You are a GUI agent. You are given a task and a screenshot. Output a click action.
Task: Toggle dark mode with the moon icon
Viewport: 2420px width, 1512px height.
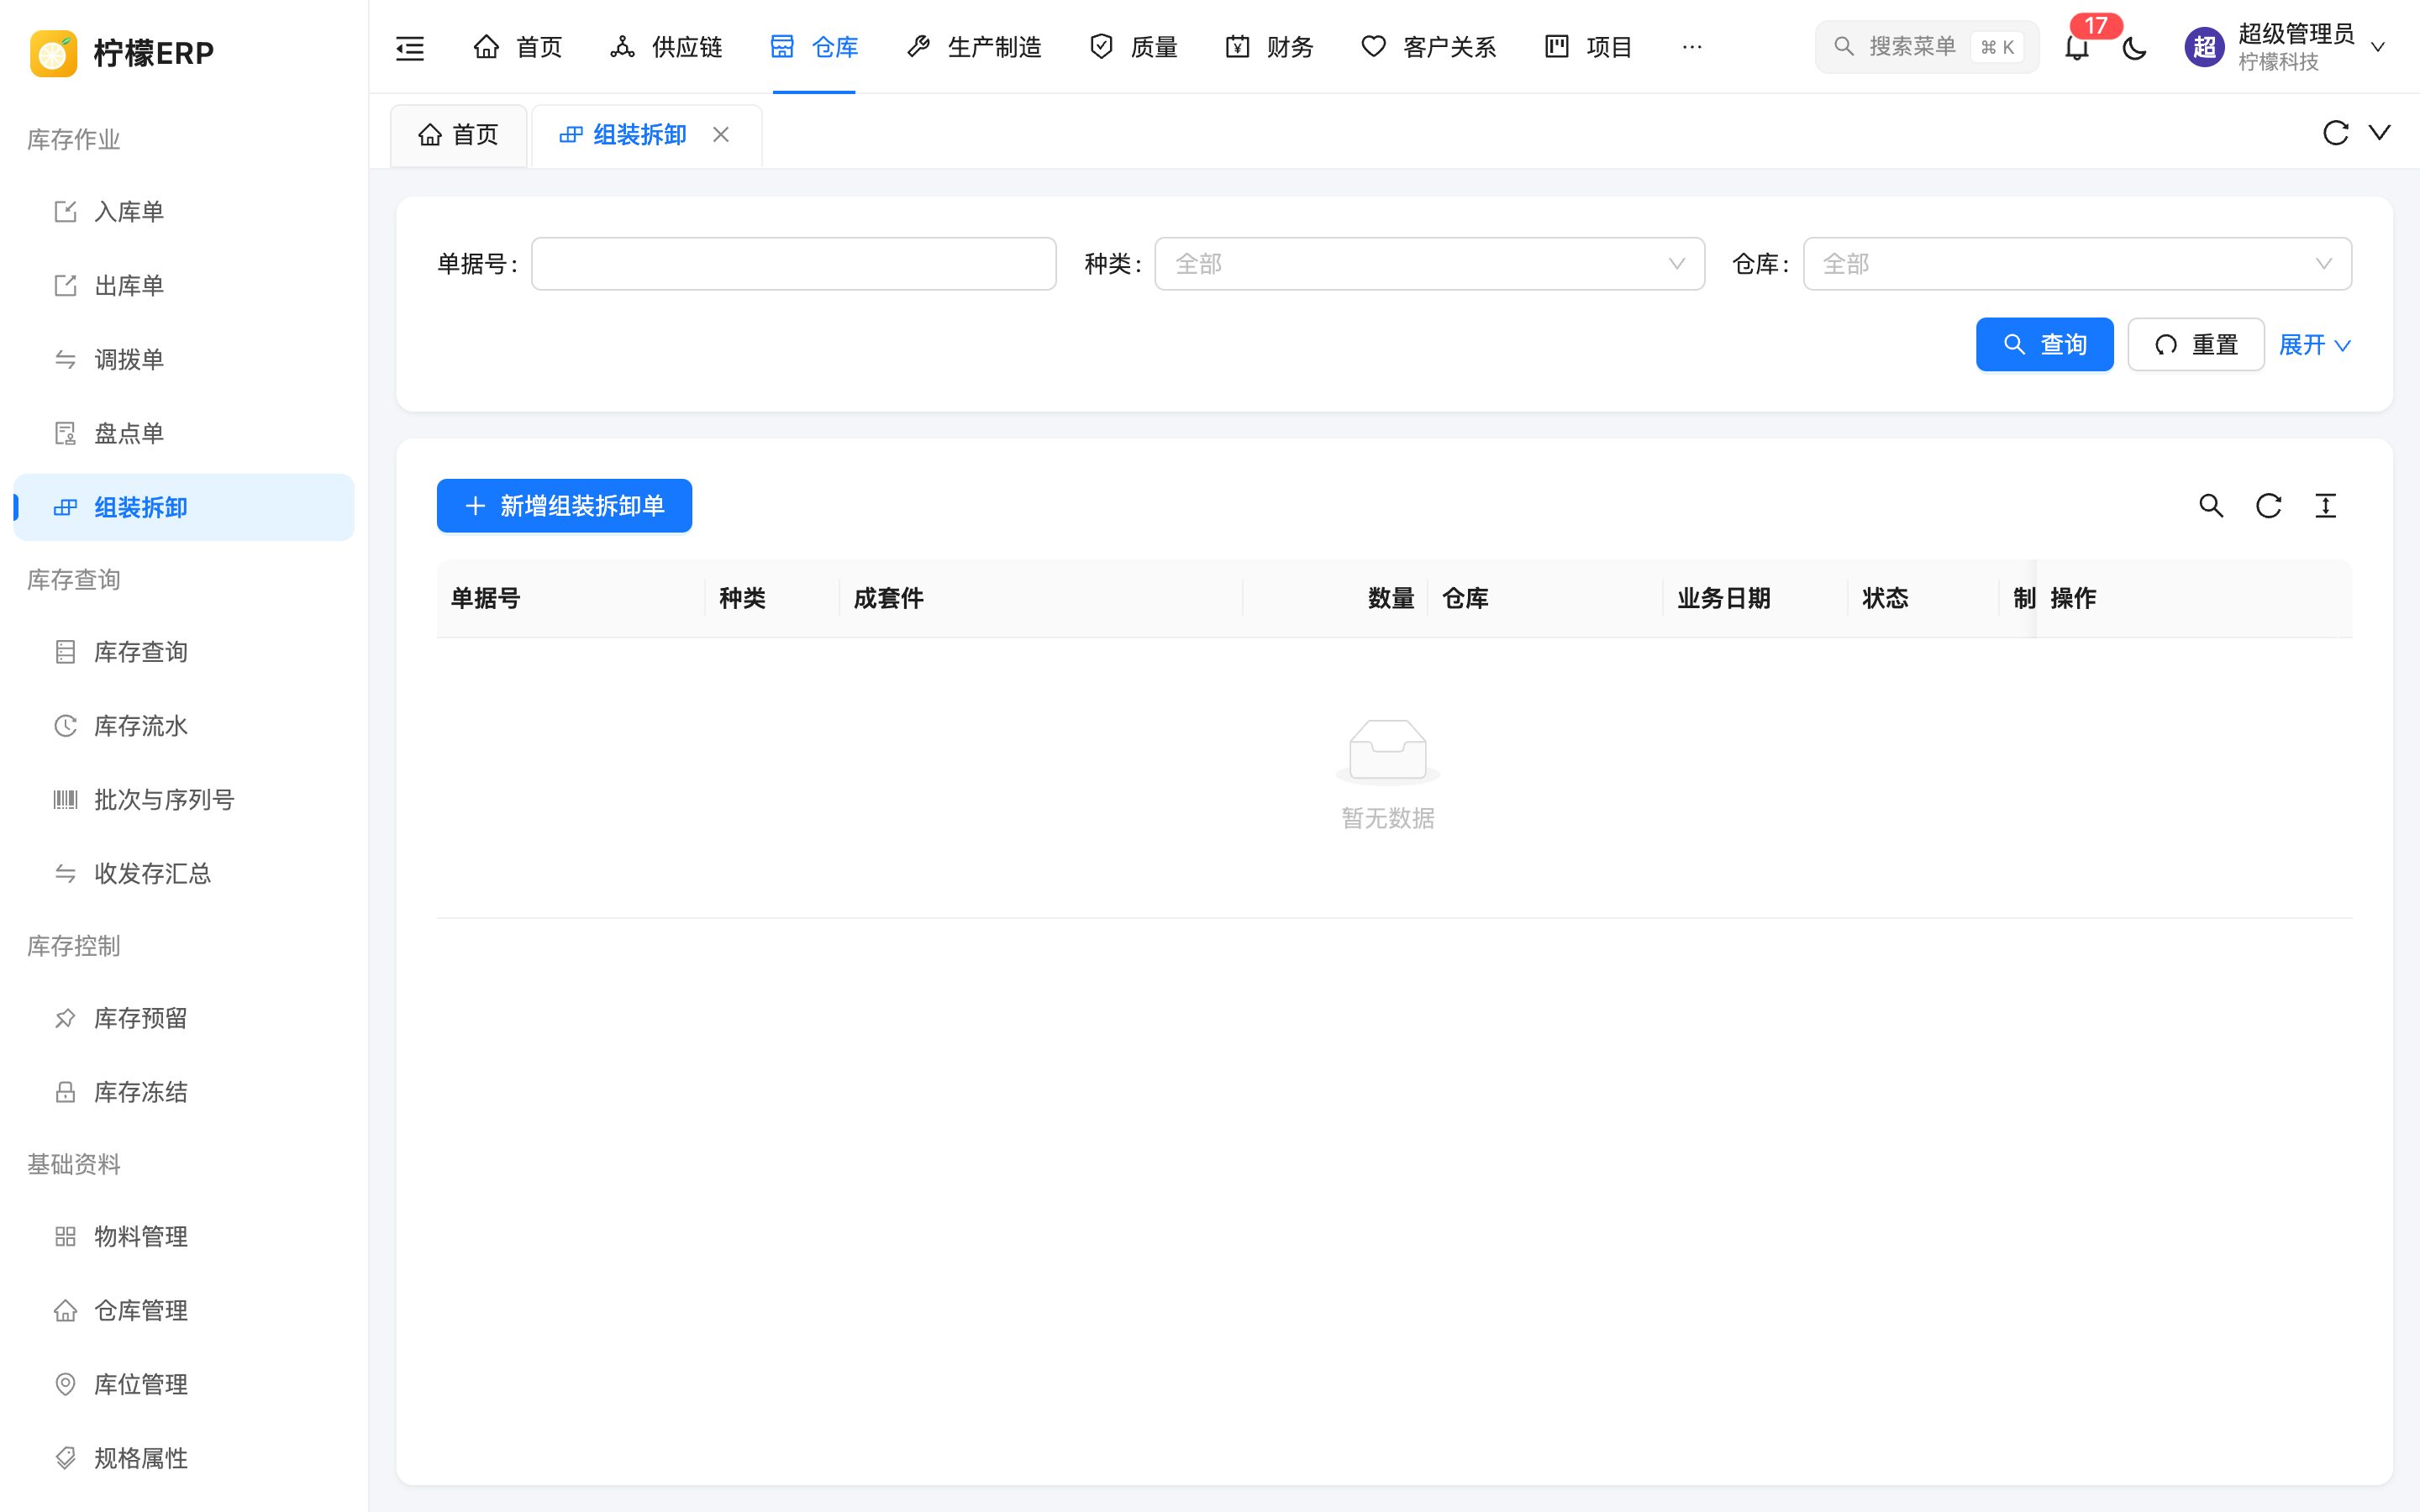[x=2134, y=47]
